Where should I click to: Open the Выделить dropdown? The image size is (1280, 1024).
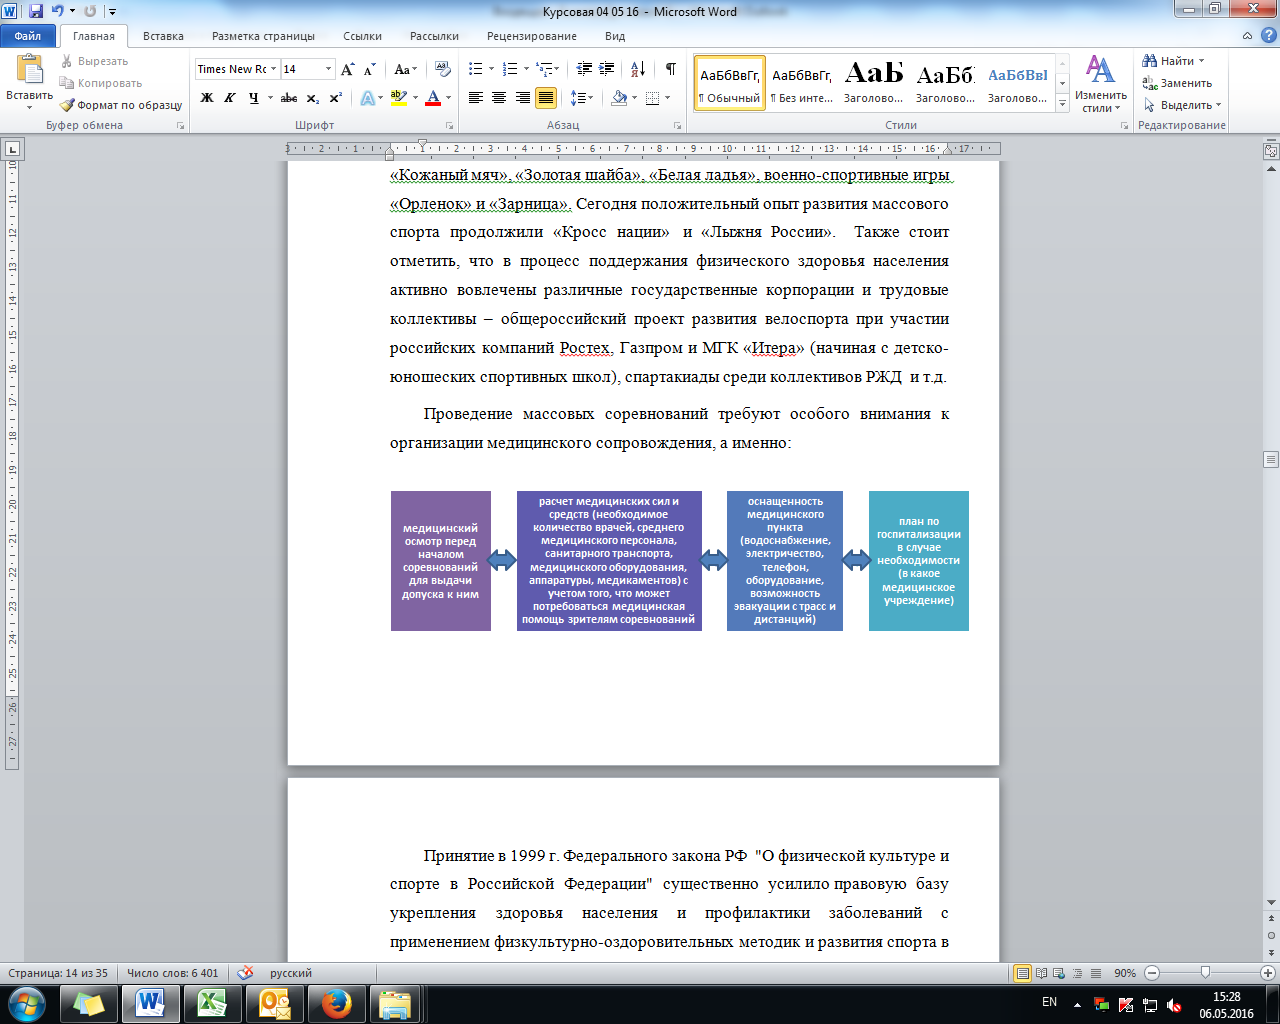1183,105
